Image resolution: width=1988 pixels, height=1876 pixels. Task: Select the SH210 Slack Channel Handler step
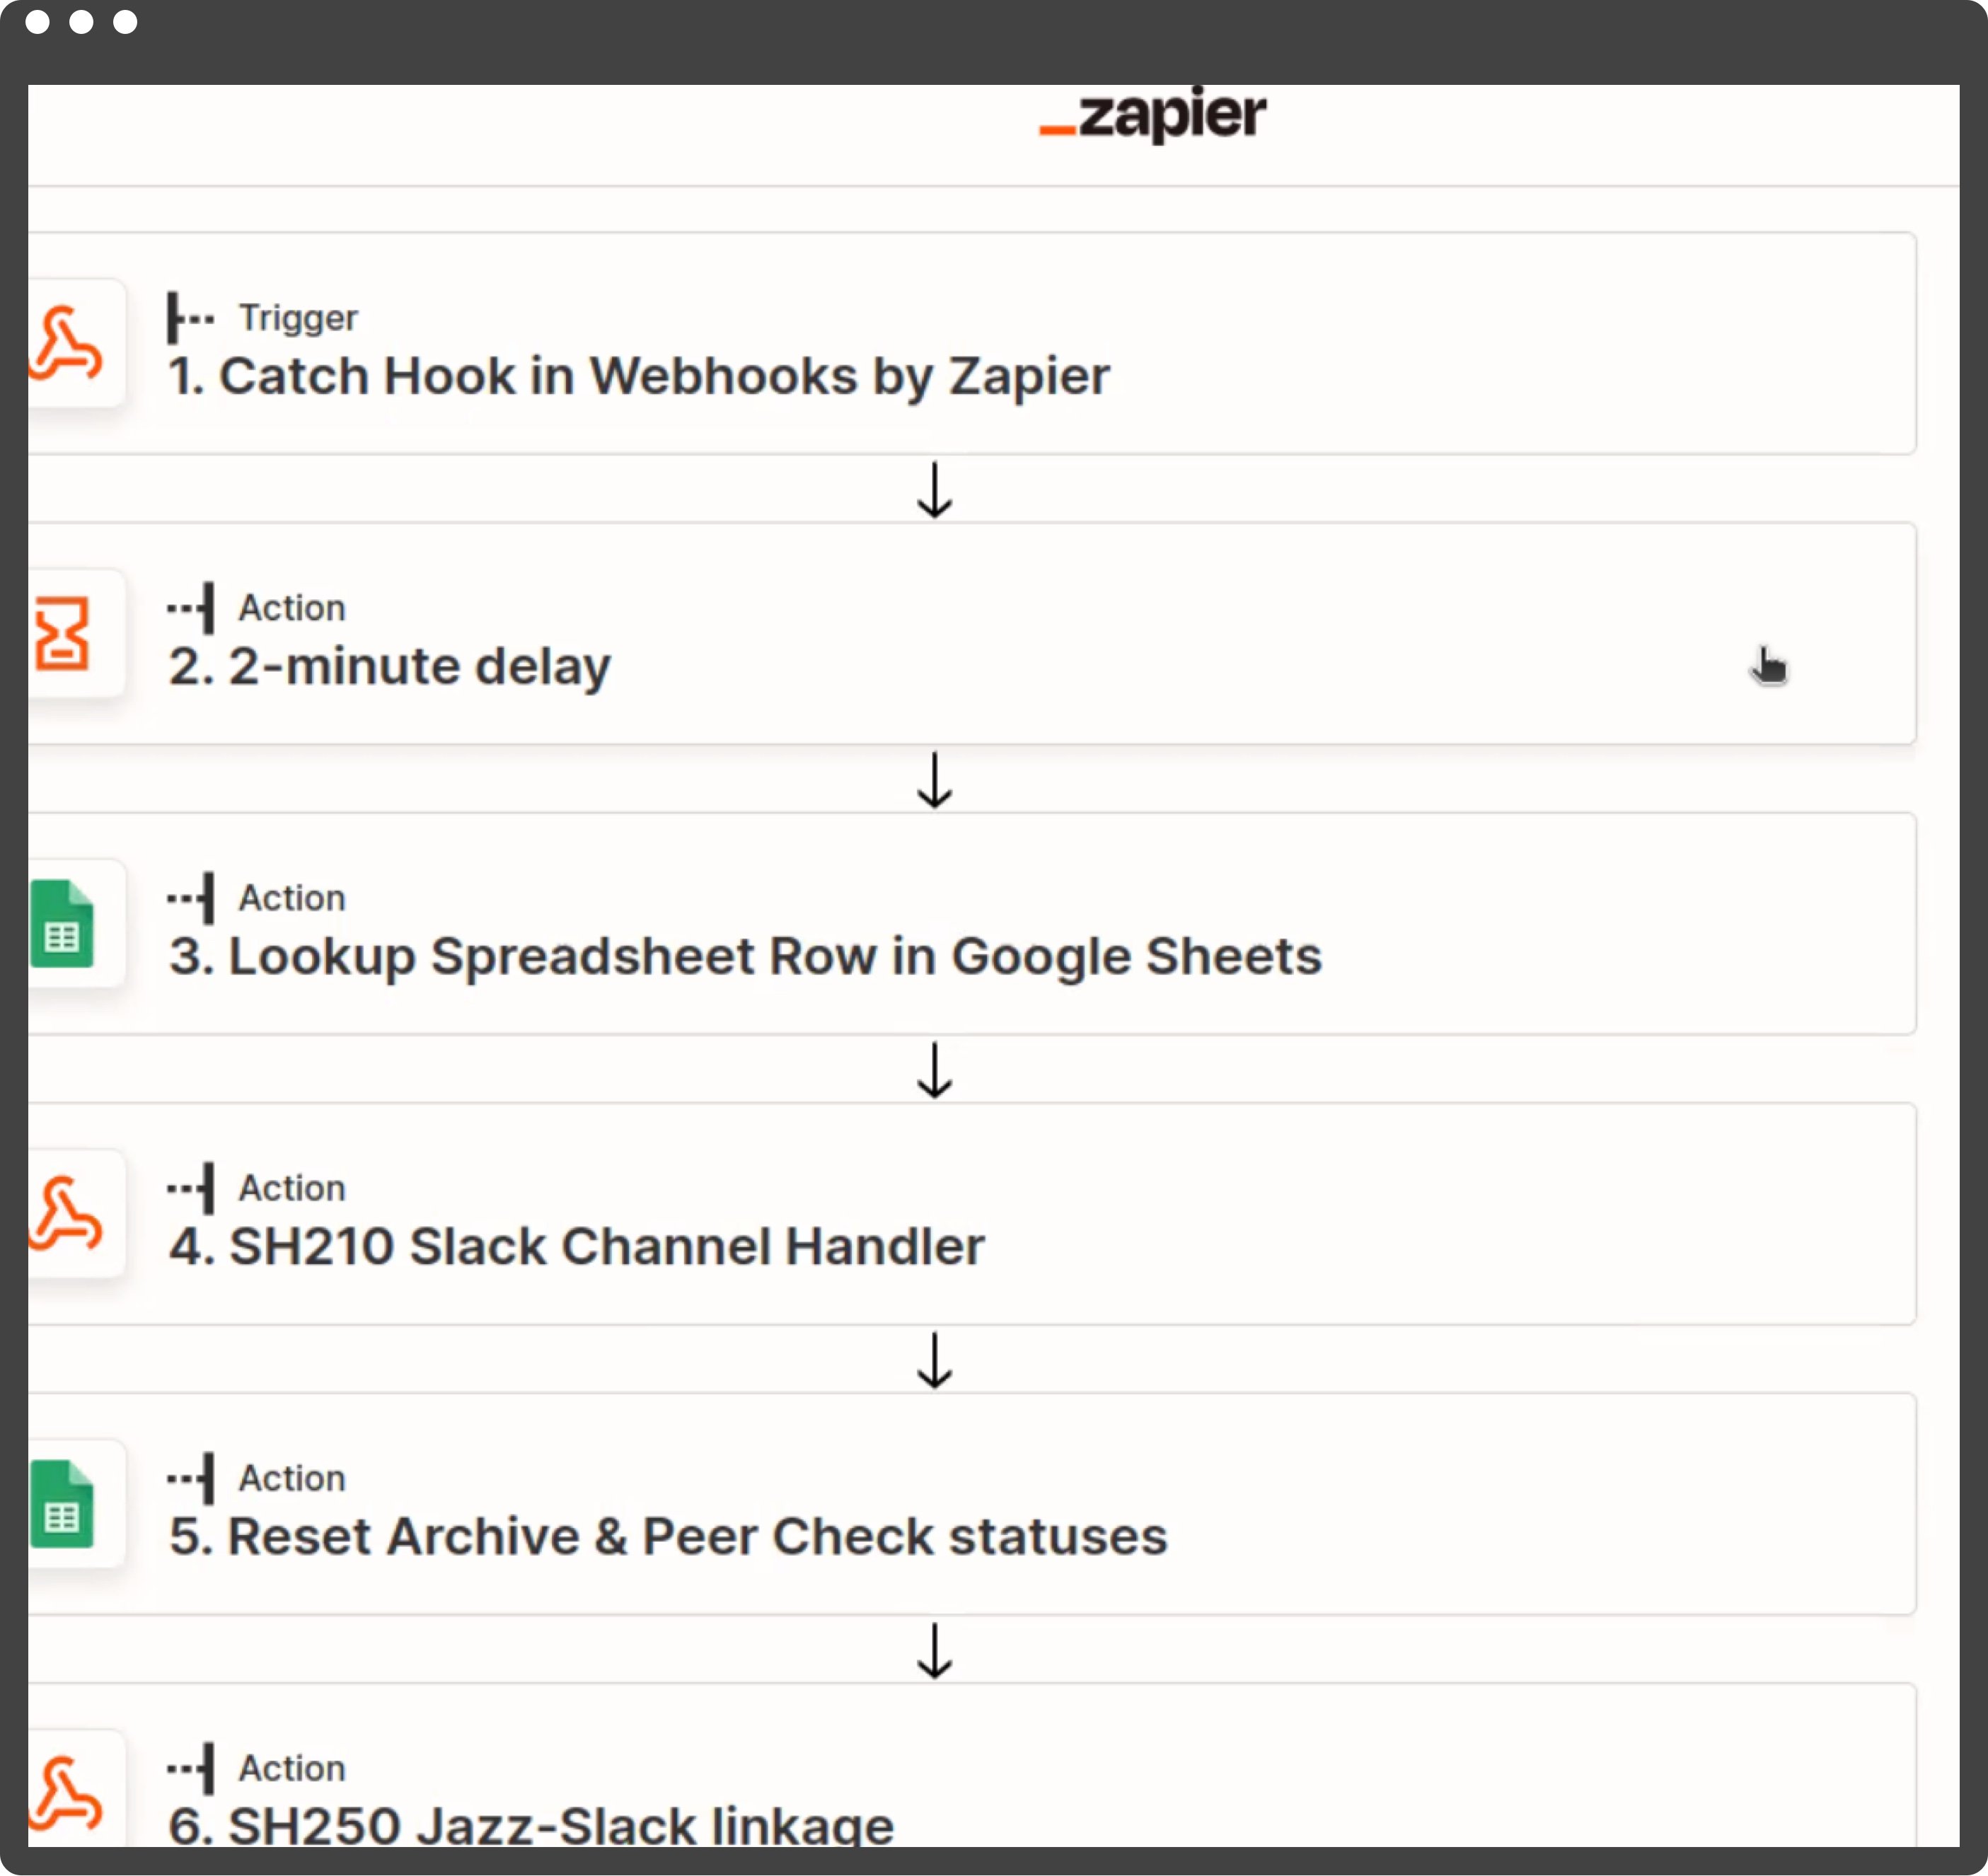(x=577, y=1247)
